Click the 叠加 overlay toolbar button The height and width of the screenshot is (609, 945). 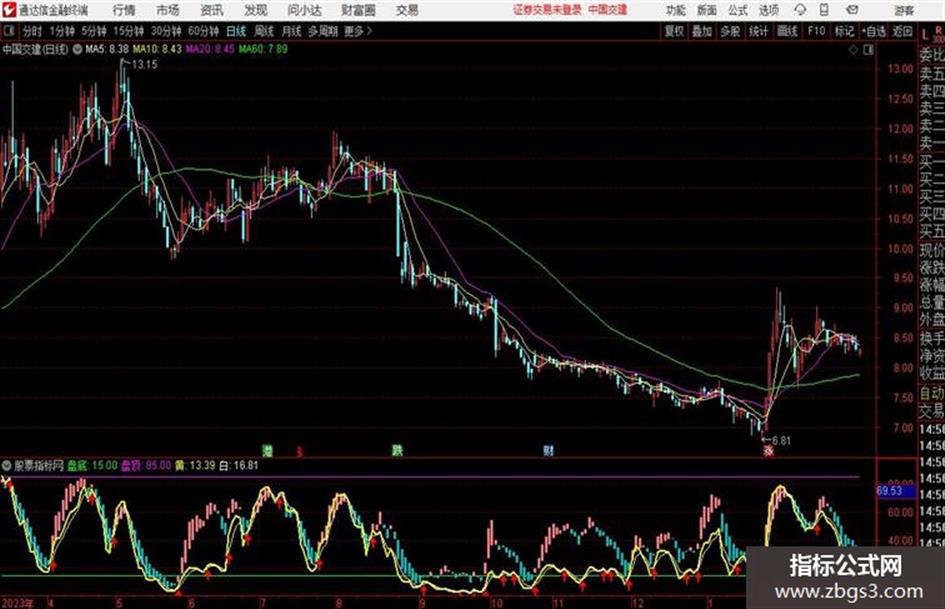(x=702, y=31)
